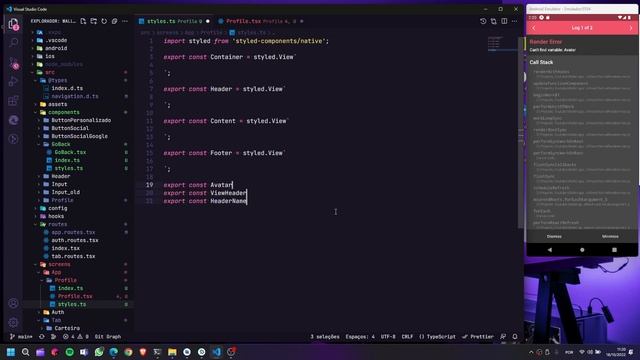Click the editor minimap

[x=502, y=45]
